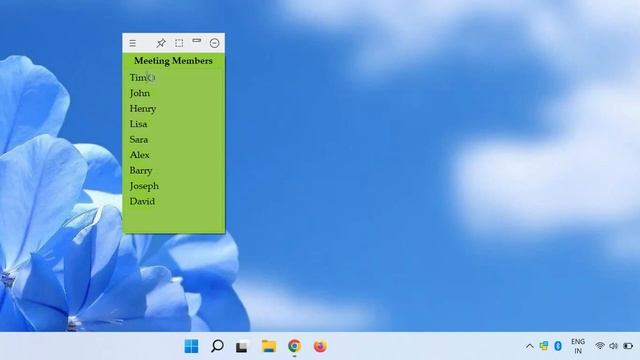Open the volume control in the tray
The image size is (640, 360).
tap(613, 346)
